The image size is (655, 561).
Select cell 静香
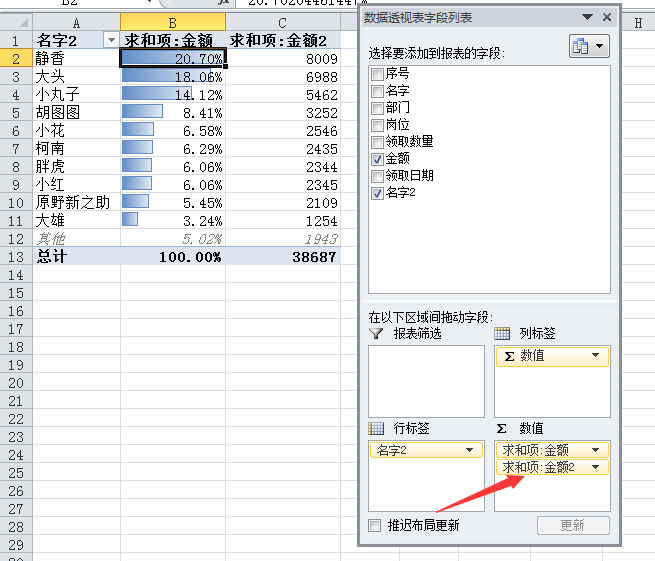pos(76,58)
